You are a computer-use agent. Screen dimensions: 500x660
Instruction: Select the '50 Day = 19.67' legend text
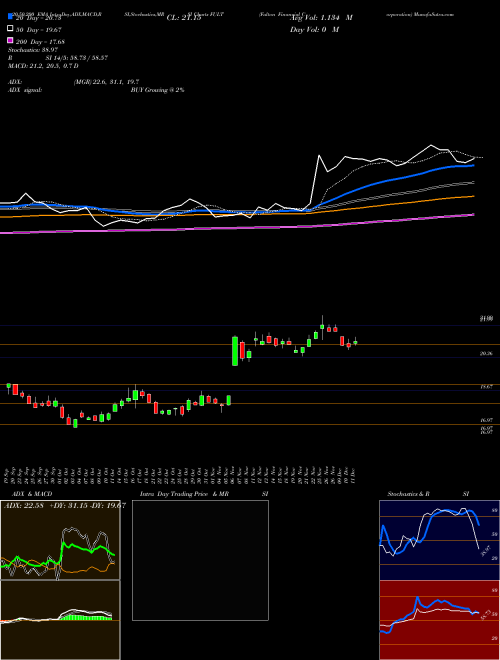[x=38, y=29]
